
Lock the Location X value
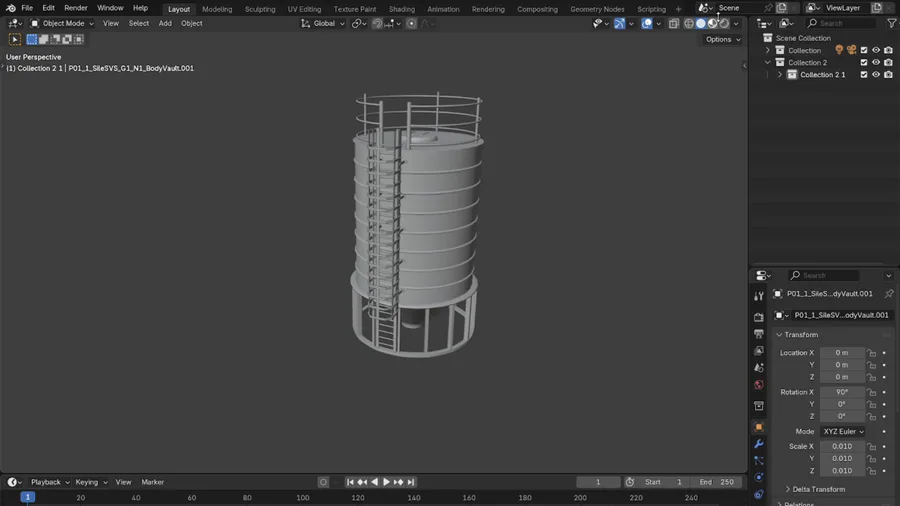click(x=871, y=353)
